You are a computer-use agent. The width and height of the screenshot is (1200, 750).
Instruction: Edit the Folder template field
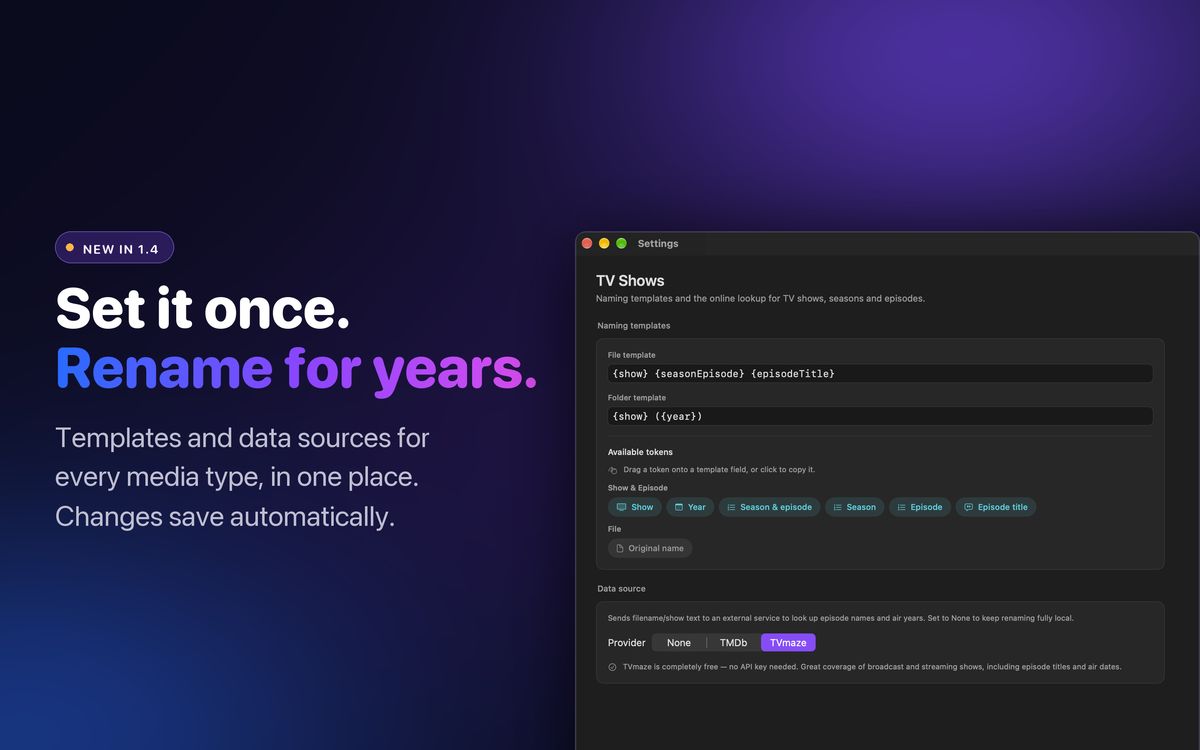880,416
